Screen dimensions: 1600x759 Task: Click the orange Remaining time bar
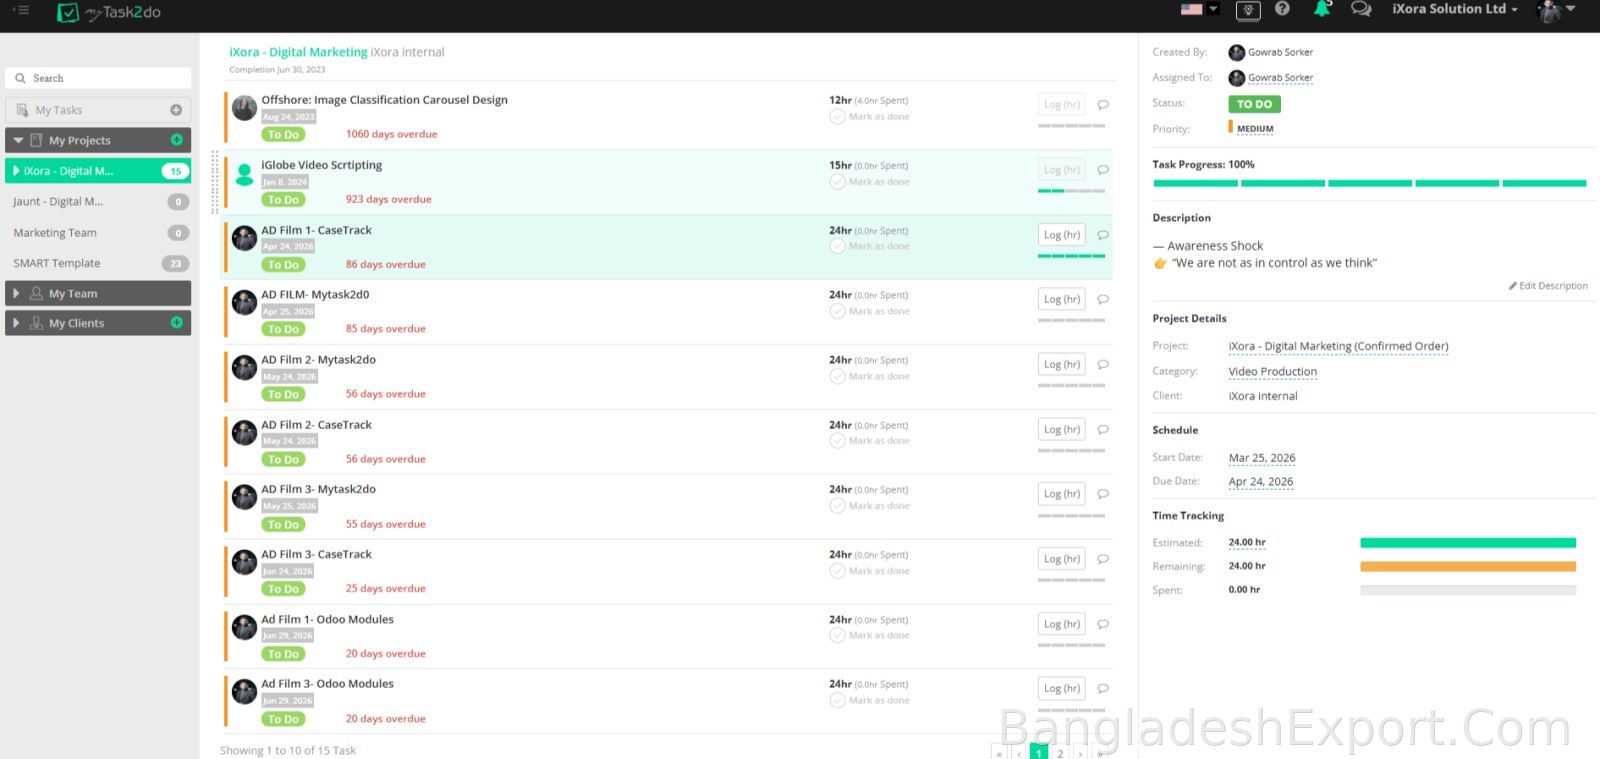point(1468,566)
